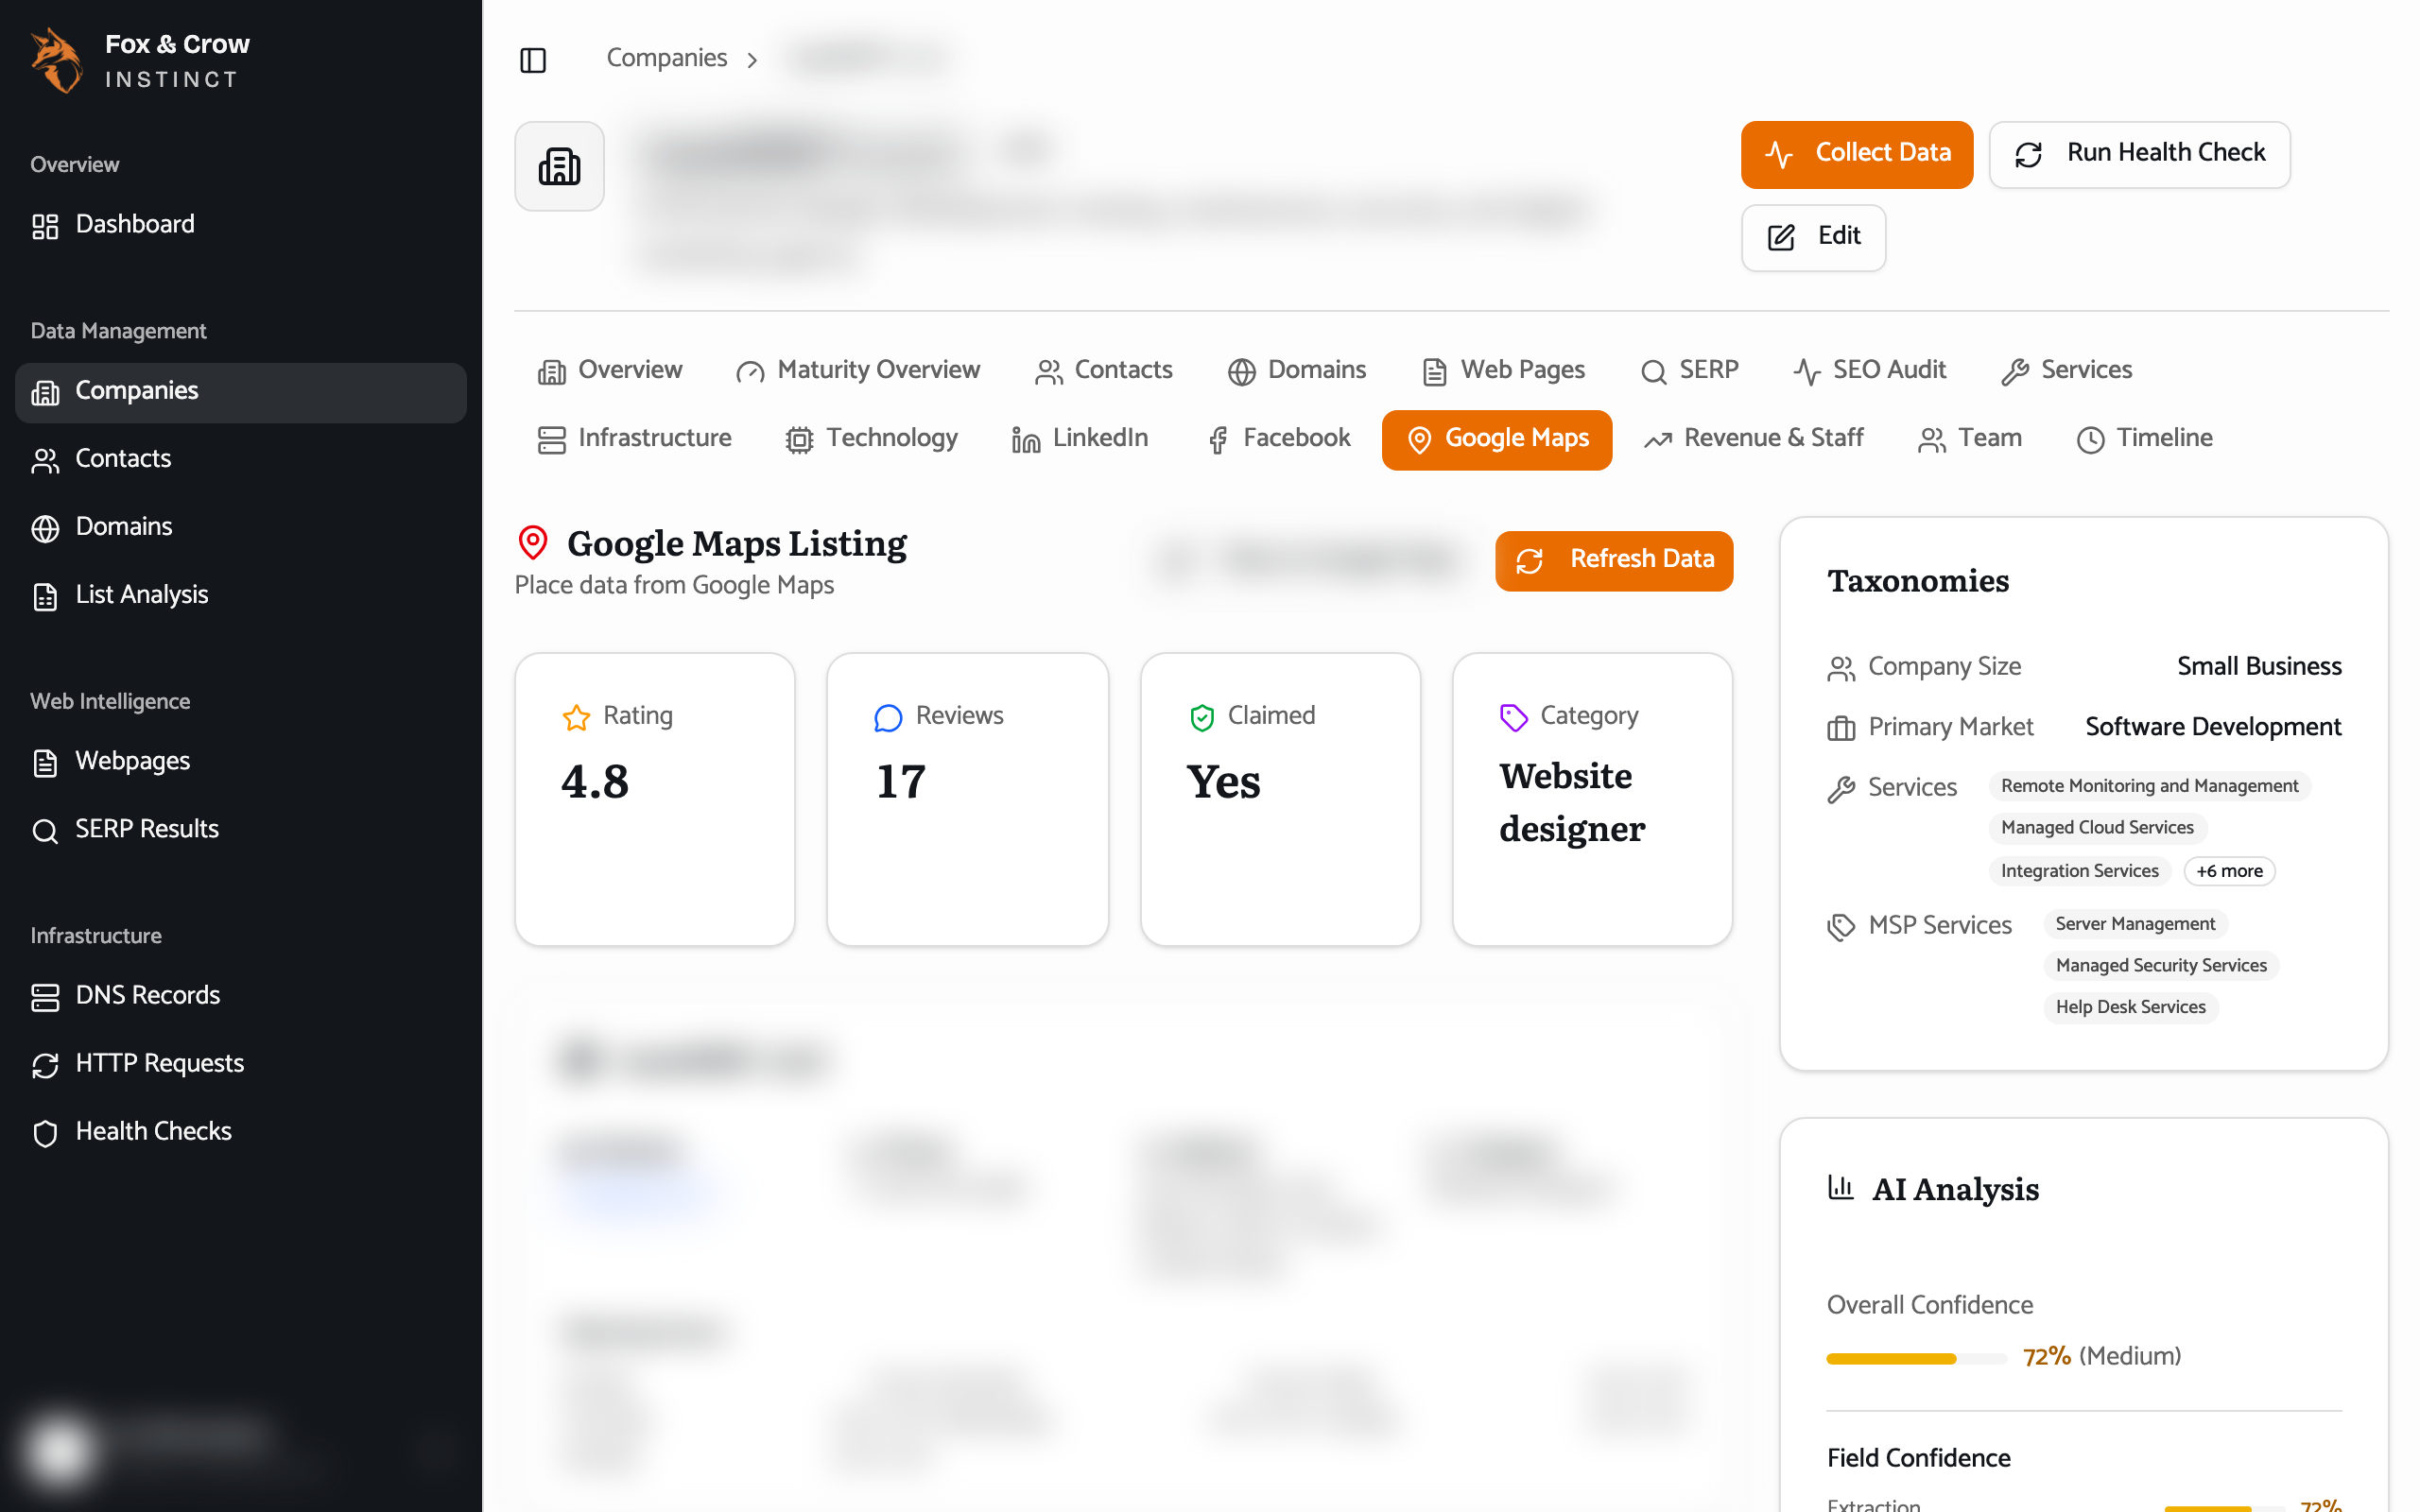Click the Website designer category value
The width and height of the screenshot is (2420, 1512).
(1571, 803)
